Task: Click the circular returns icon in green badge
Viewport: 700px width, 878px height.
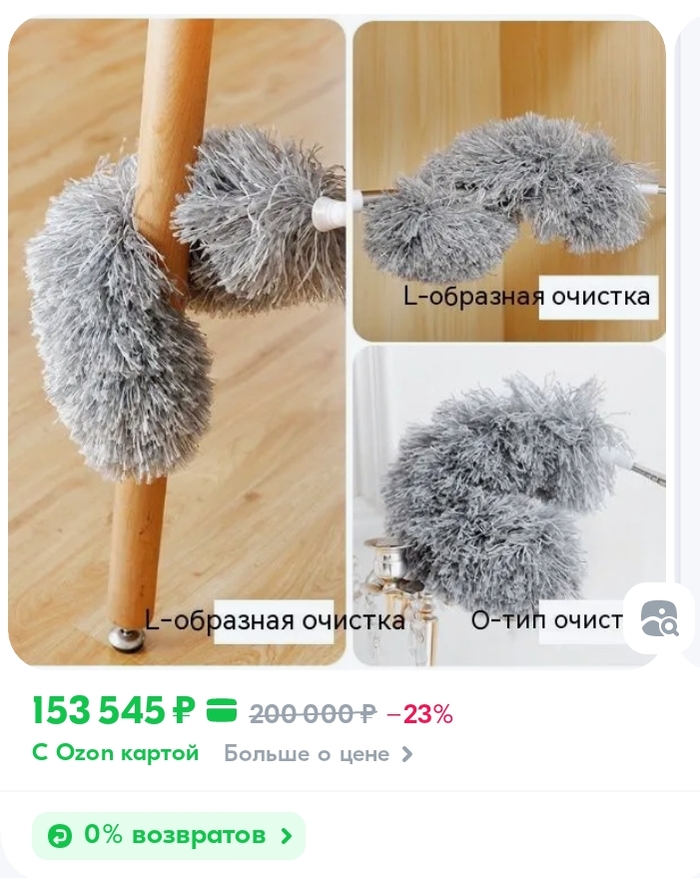Action: [x=59, y=837]
